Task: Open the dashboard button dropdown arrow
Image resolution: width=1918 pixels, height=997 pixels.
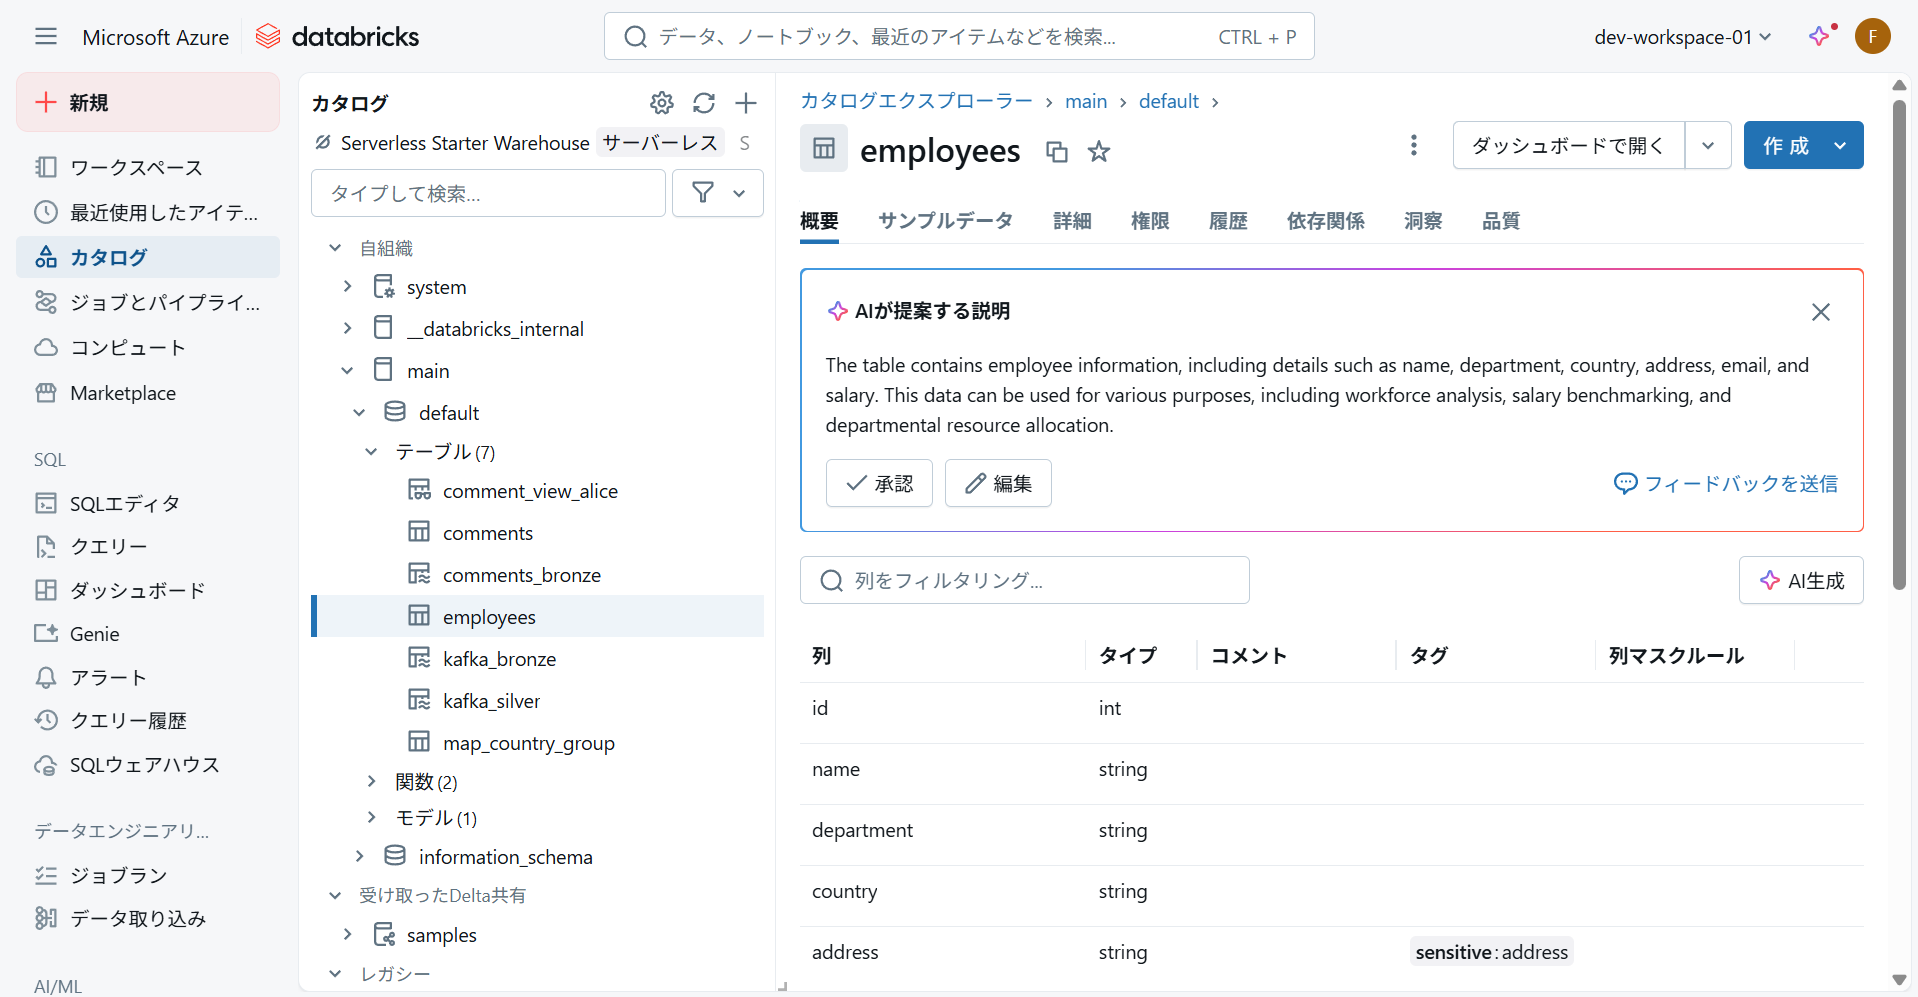Action: click(1708, 146)
